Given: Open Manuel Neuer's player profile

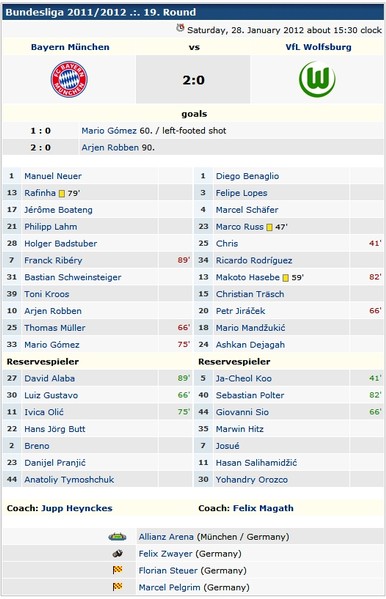Looking at the screenshot, I should click(x=53, y=176).
